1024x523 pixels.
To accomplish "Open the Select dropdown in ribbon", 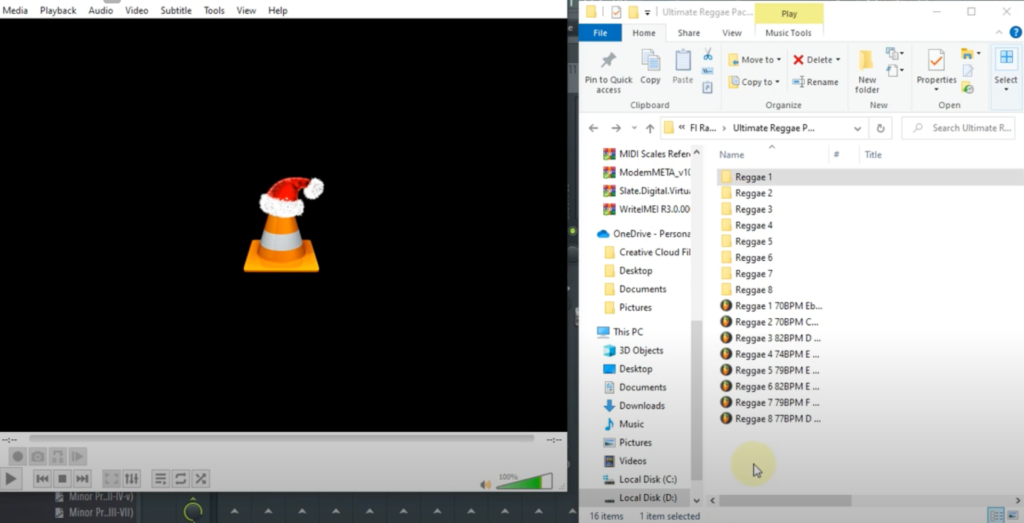I will [1006, 71].
